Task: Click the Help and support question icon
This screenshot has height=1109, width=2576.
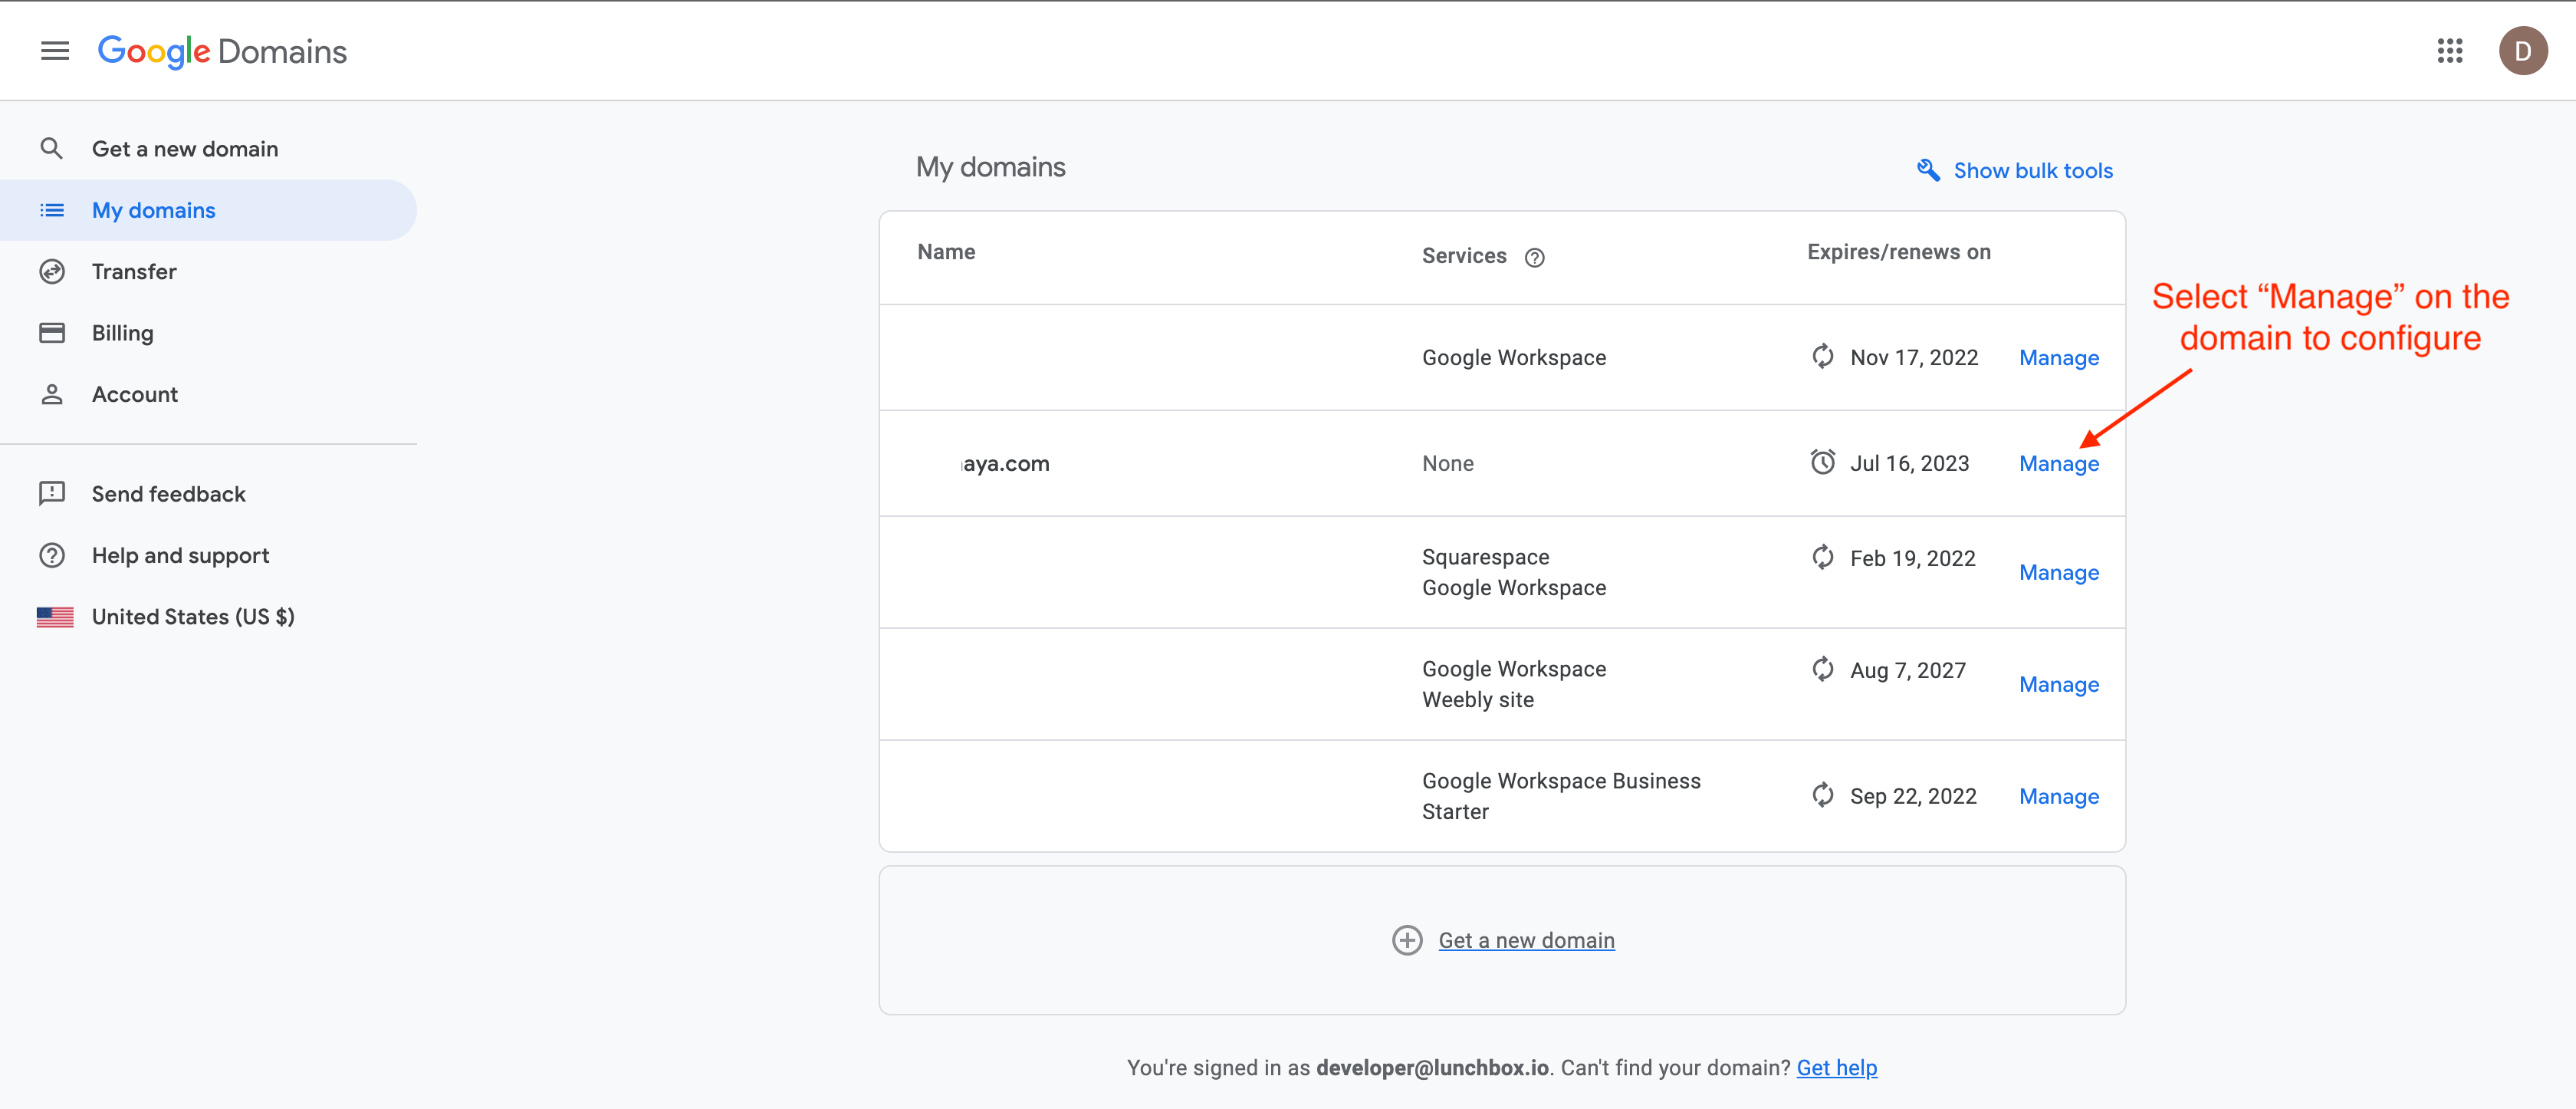Action: [51, 555]
